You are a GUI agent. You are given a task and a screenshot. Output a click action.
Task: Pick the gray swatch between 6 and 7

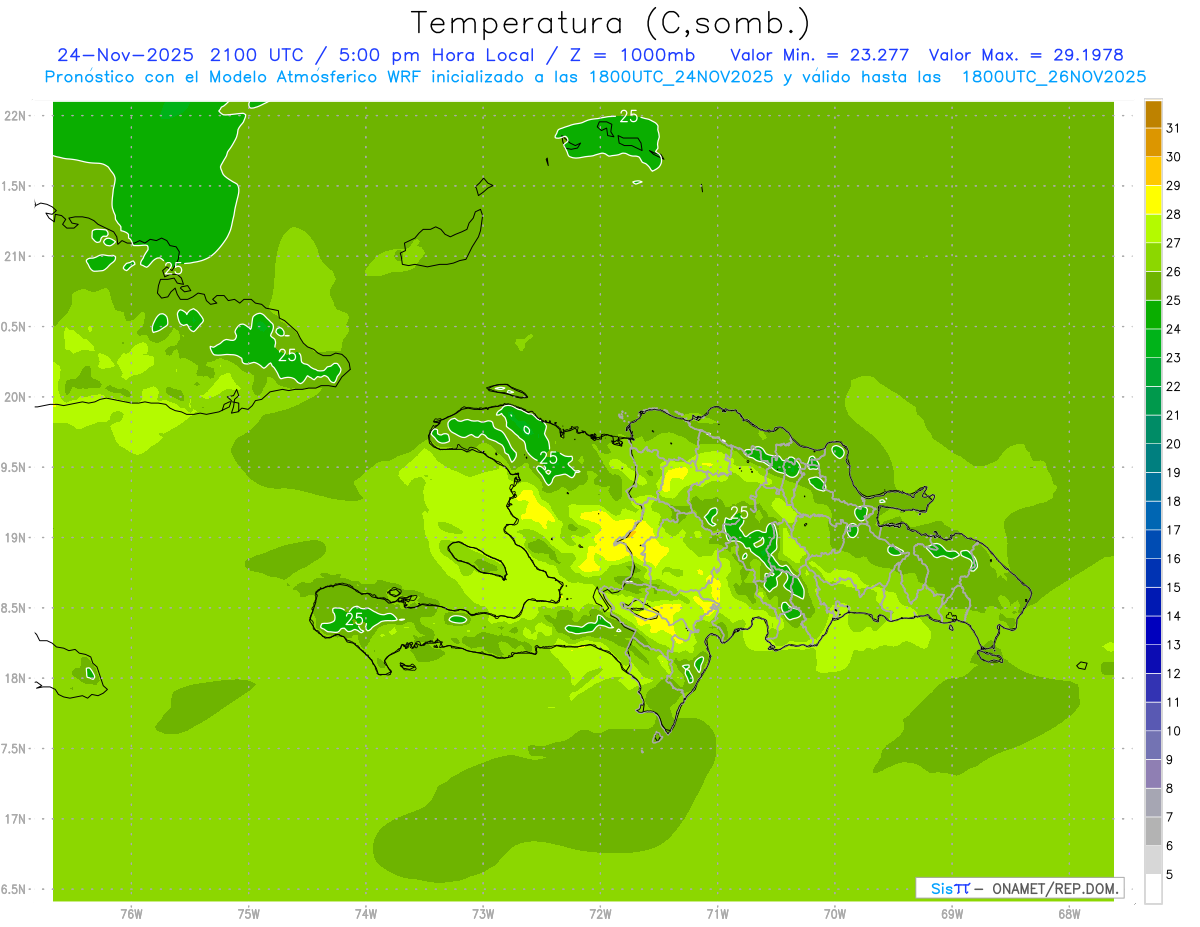[x=1153, y=831]
